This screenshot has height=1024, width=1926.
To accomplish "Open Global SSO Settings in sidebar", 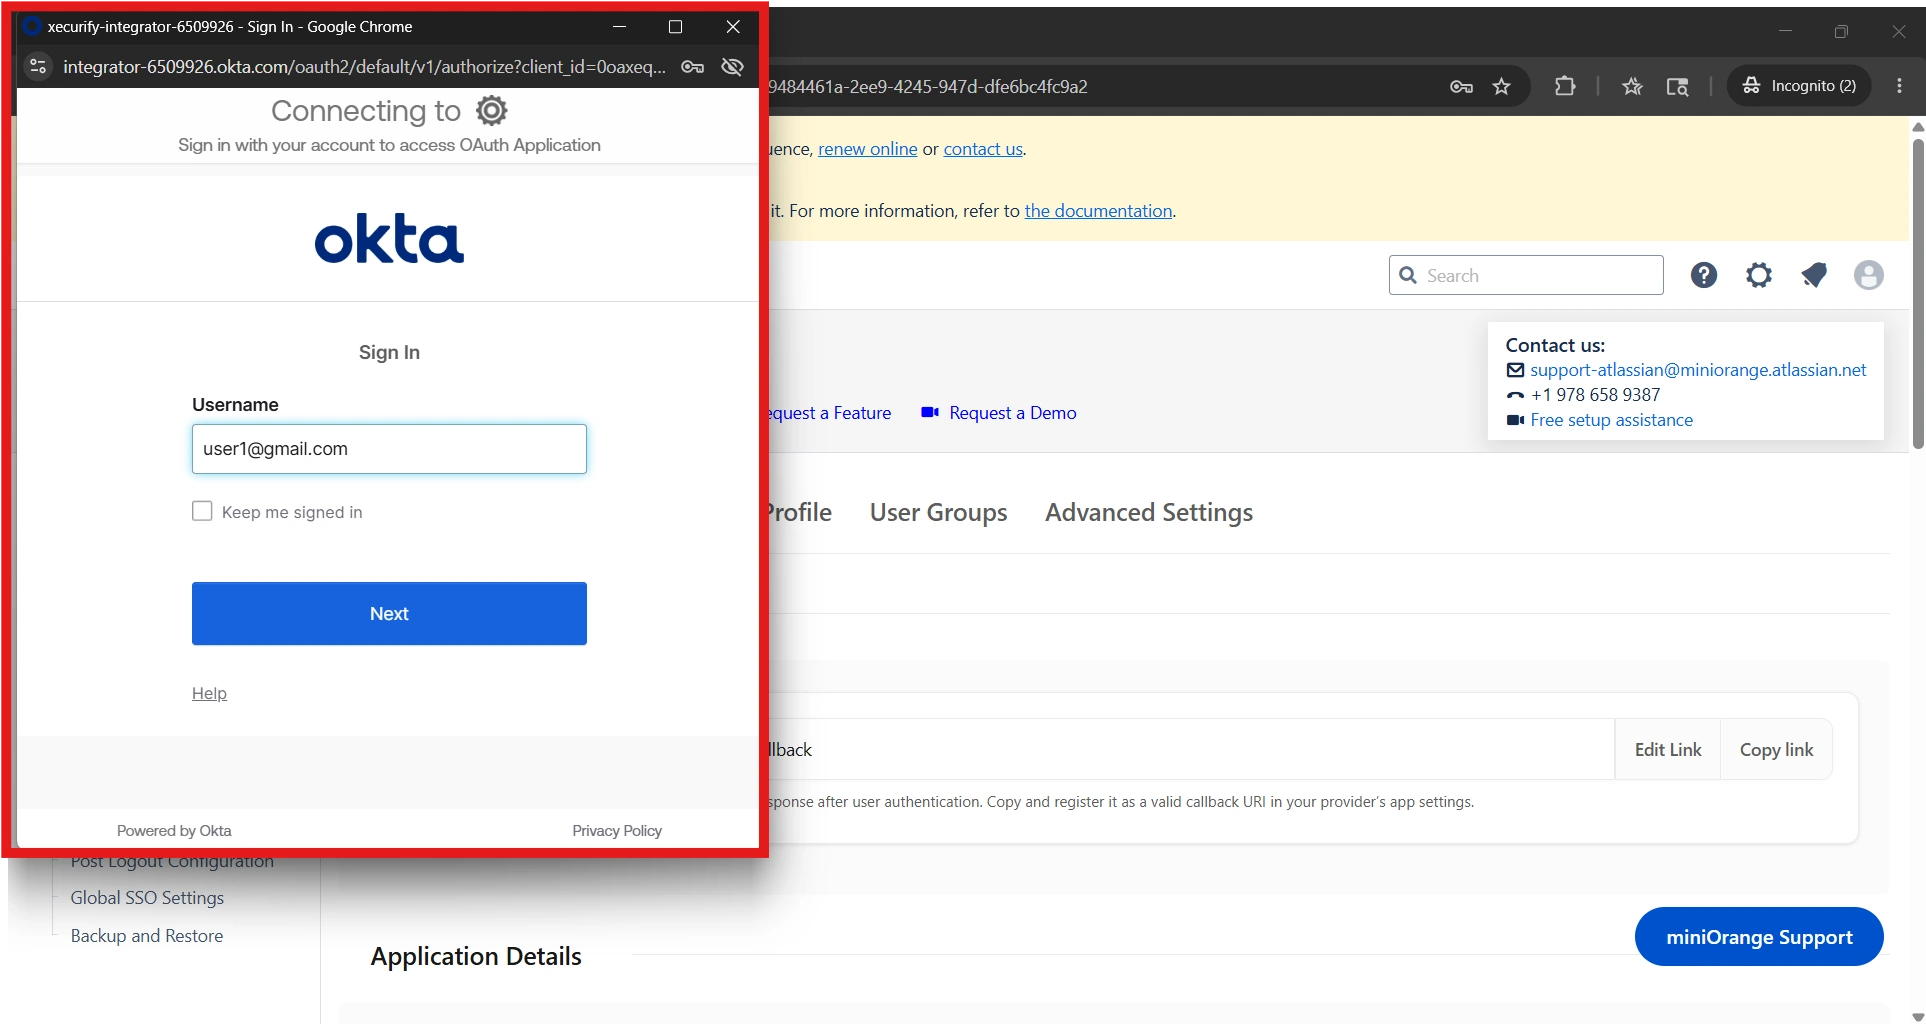I will tap(147, 898).
